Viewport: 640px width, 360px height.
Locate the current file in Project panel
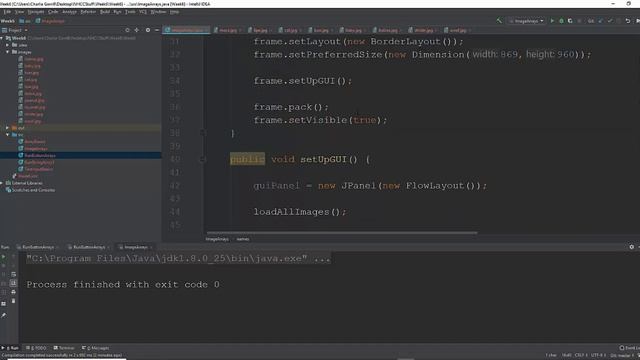pyautogui.click(x=127, y=30)
